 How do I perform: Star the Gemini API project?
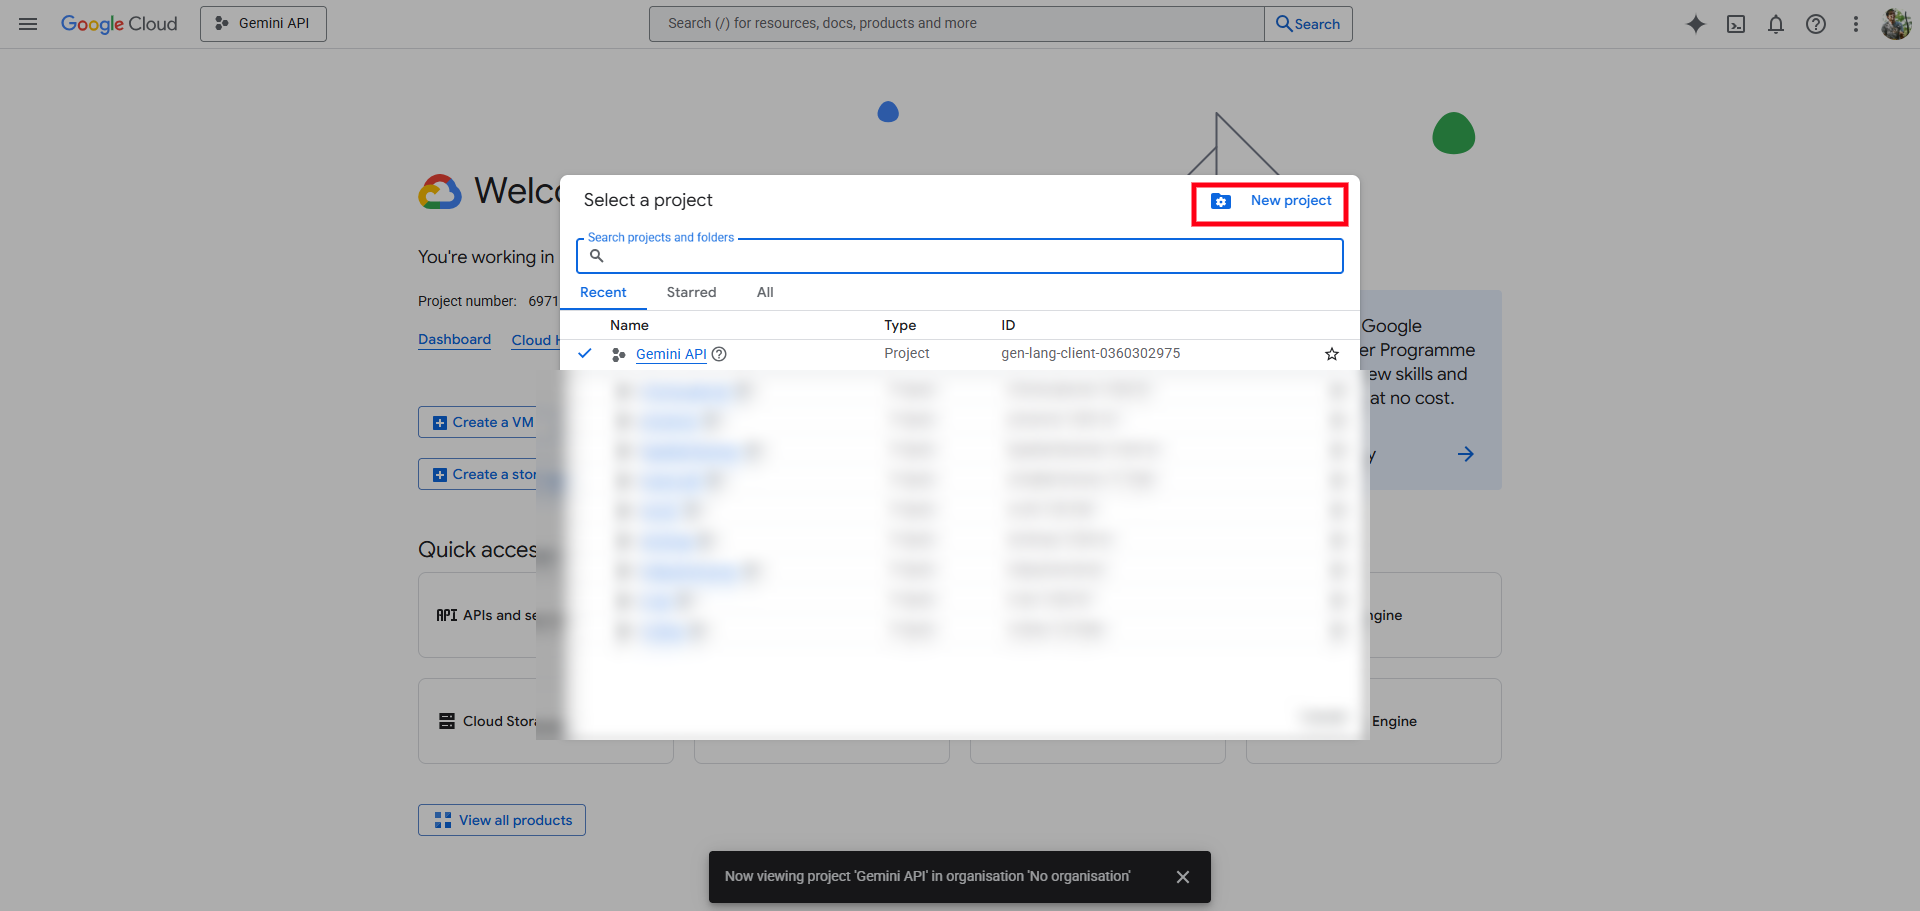coord(1332,354)
